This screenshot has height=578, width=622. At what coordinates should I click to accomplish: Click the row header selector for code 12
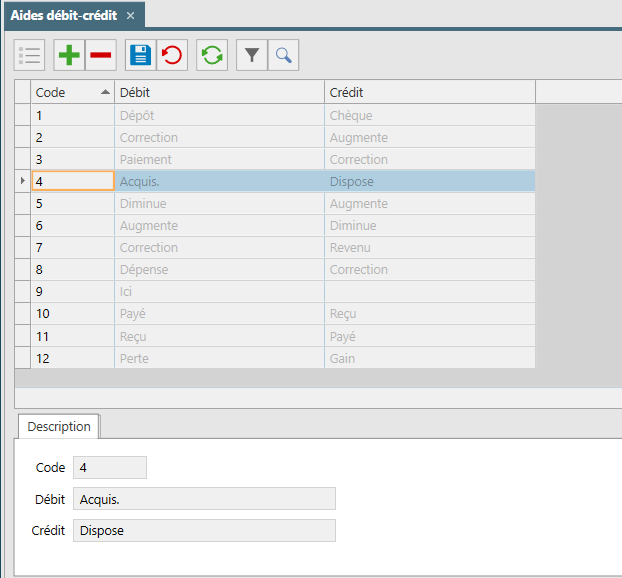pos(23,358)
